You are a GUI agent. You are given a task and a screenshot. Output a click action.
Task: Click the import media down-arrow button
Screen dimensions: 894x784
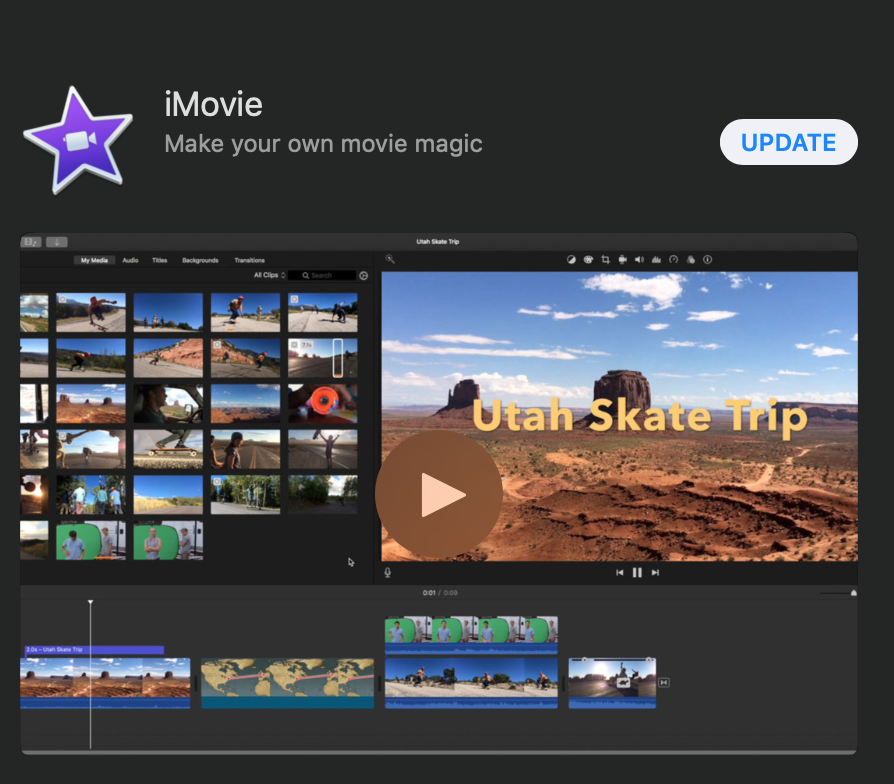coord(56,242)
